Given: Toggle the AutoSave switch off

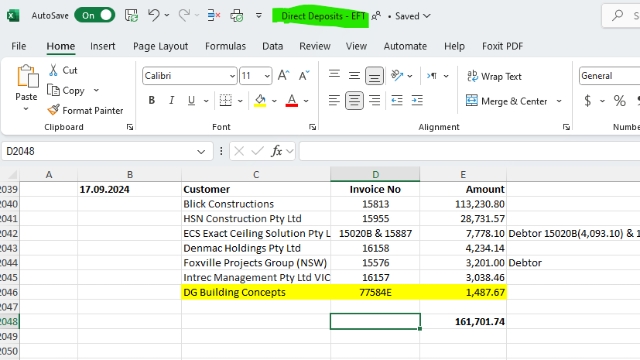Looking at the screenshot, I should [x=94, y=16].
